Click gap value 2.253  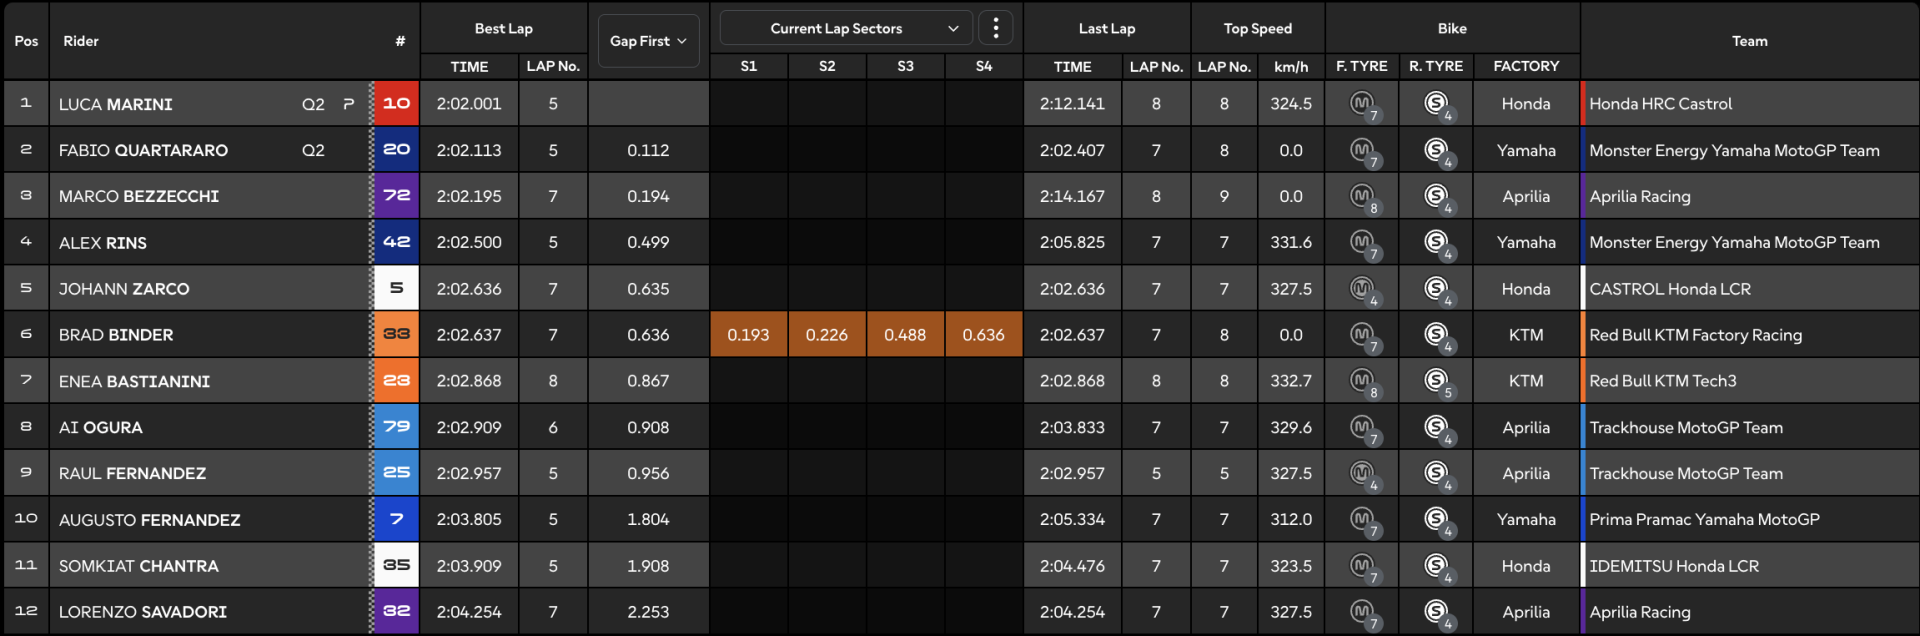(x=648, y=612)
